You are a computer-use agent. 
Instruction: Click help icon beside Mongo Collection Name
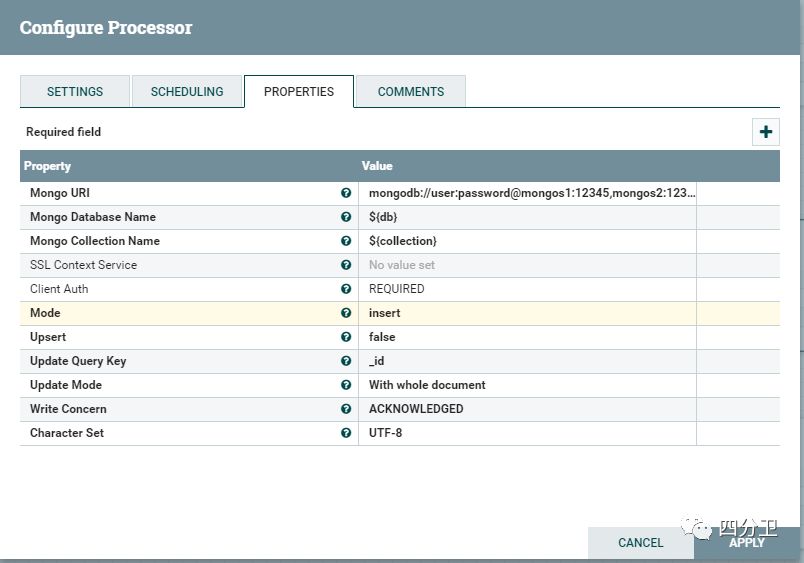point(346,241)
